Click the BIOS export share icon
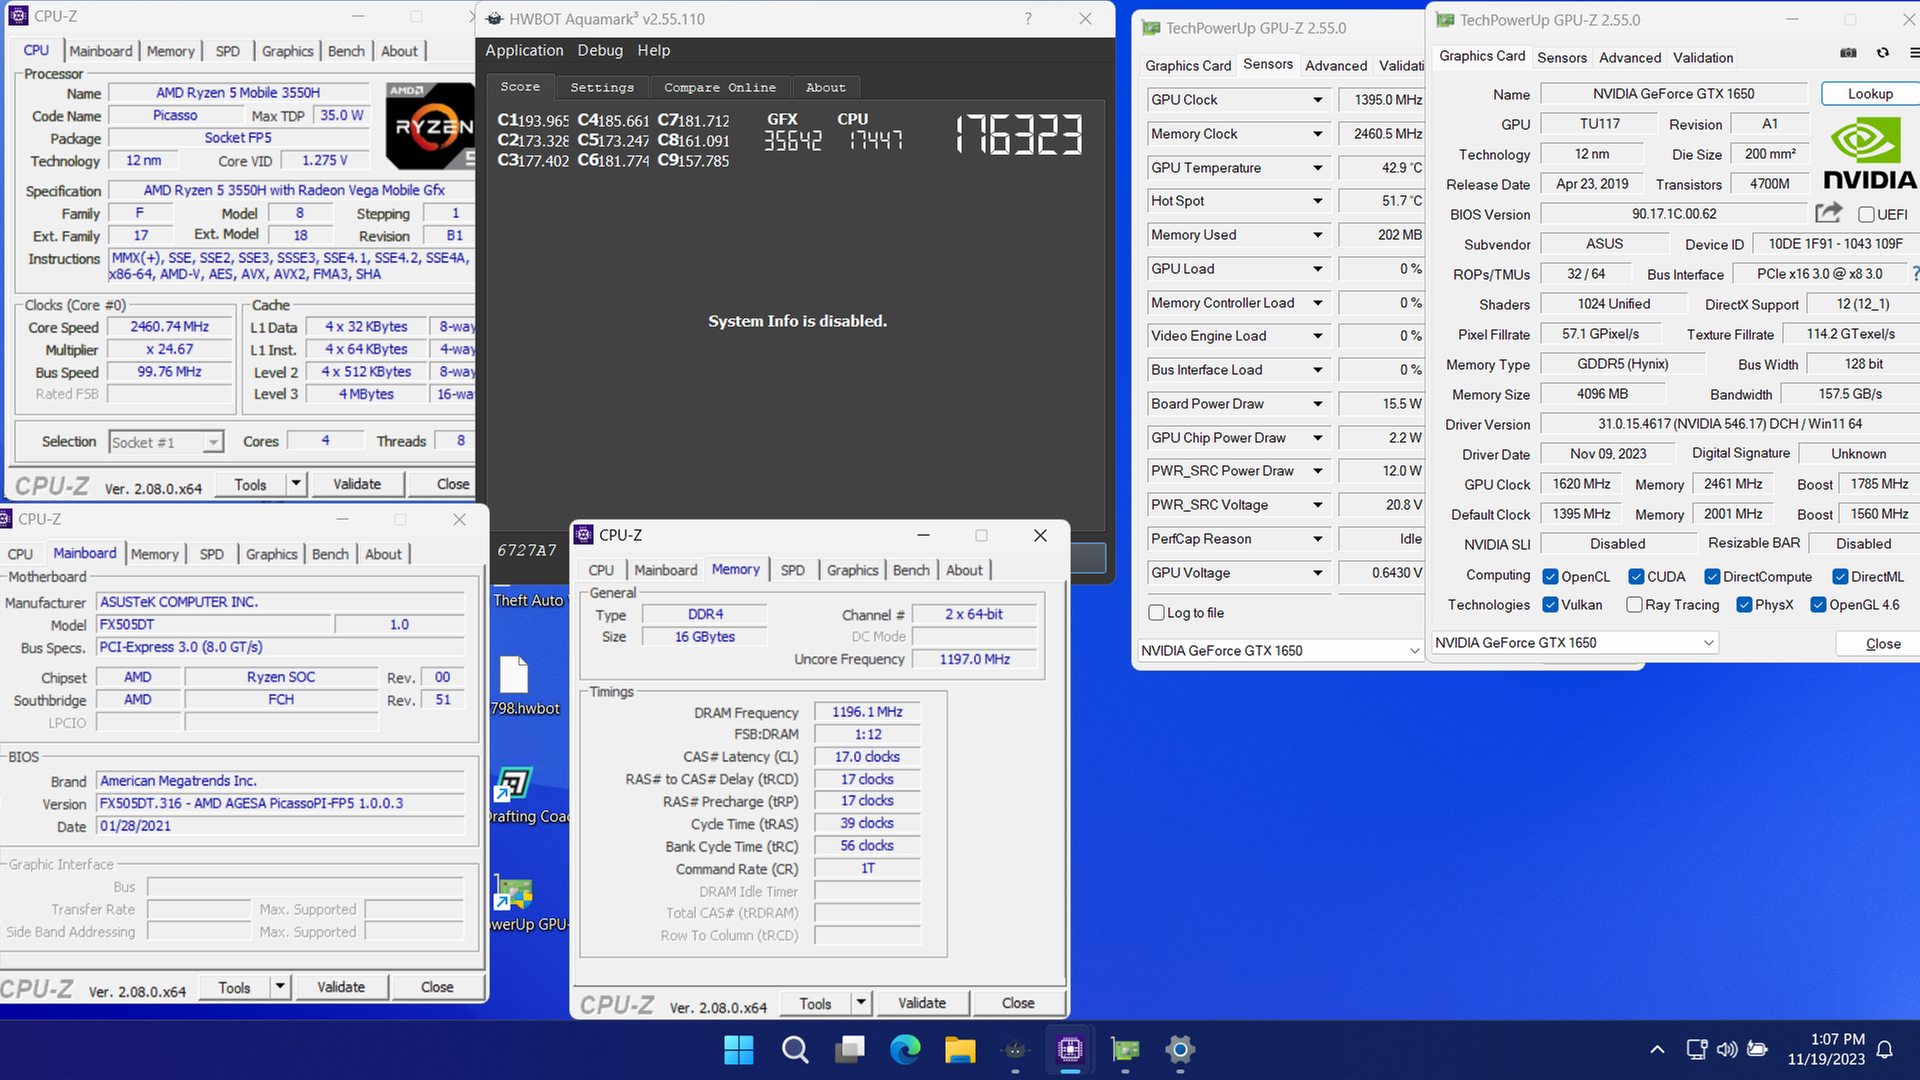This screenshot has width=1920, height=1080. point(1828,213)
